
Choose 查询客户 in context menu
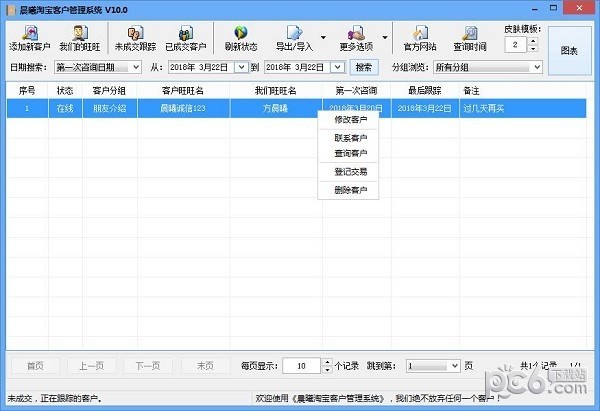click(x=350, y=153)
